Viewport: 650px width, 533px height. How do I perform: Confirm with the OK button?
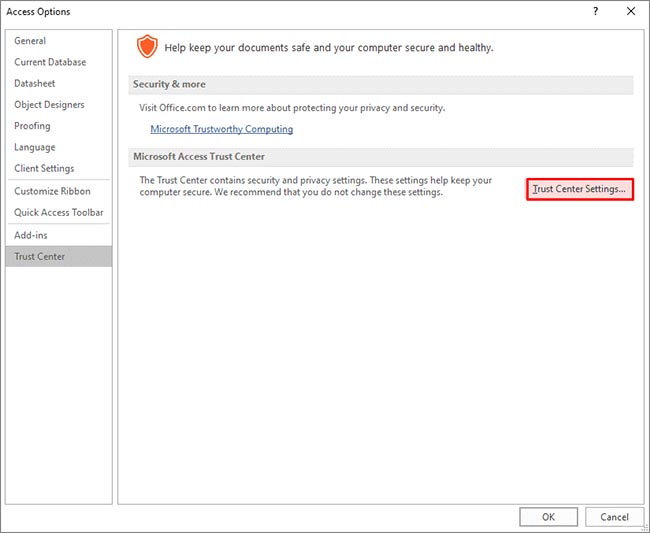point(548,516)
